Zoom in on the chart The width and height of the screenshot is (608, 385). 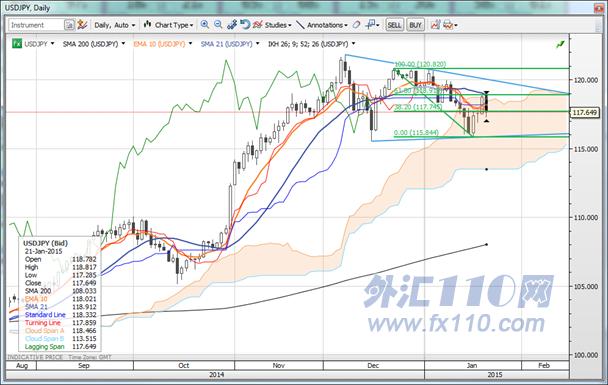tap(205, 25)
